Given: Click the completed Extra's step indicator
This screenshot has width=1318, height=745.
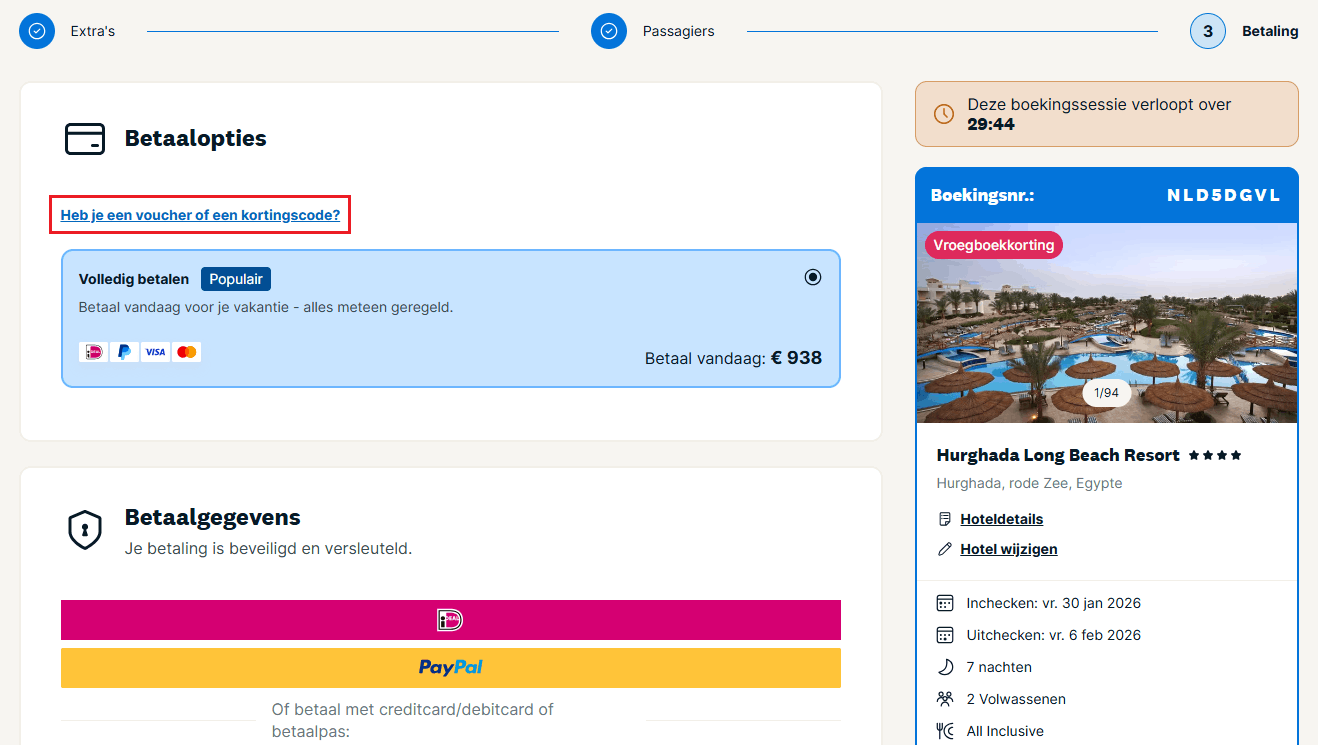Looking at the screenshot, I should (37, 31).
